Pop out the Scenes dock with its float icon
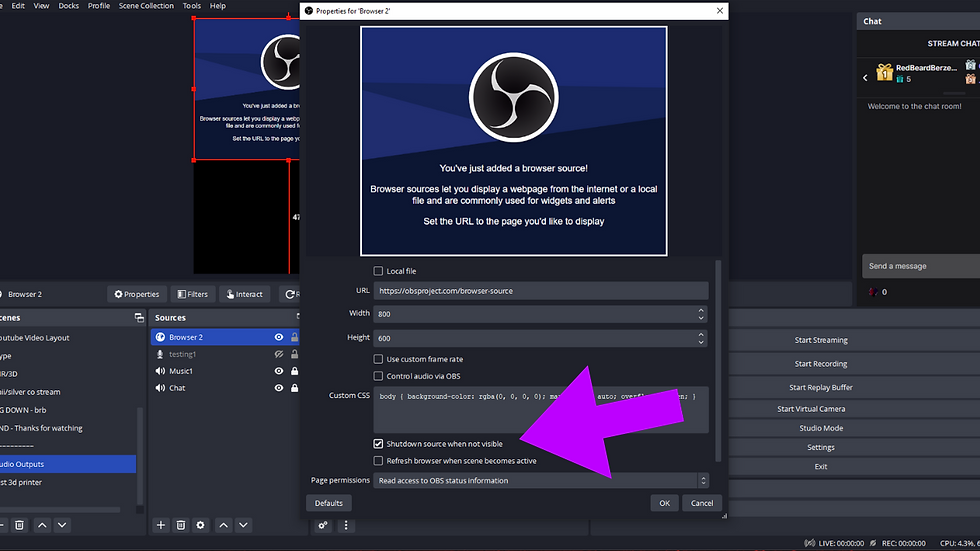Viewport: 980px width, 551px height. 139,318
